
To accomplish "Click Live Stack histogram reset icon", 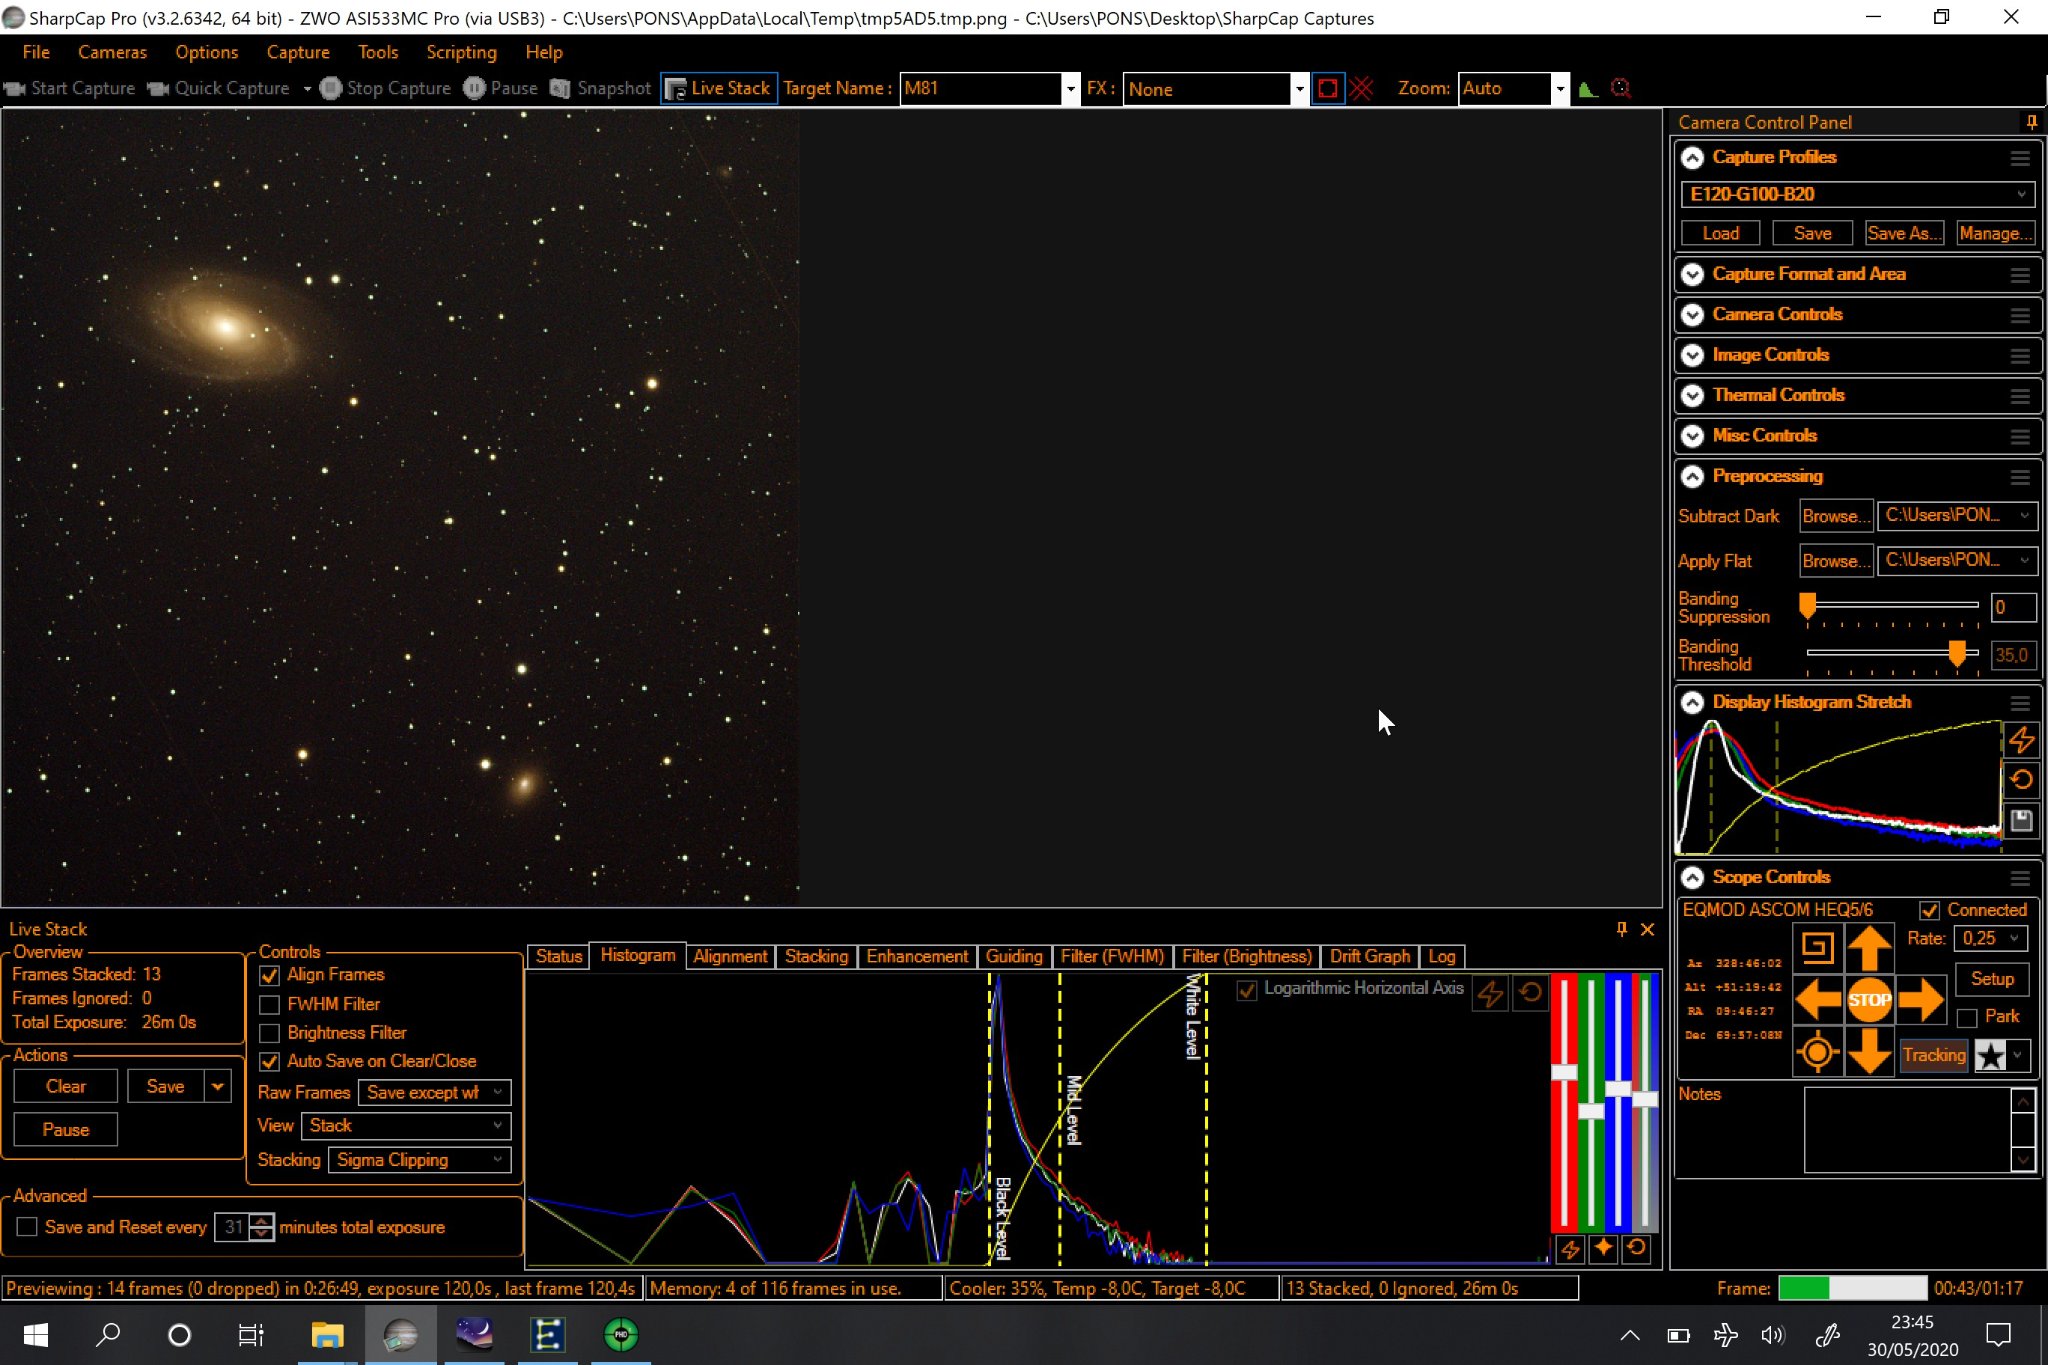I will (1530, 993).
